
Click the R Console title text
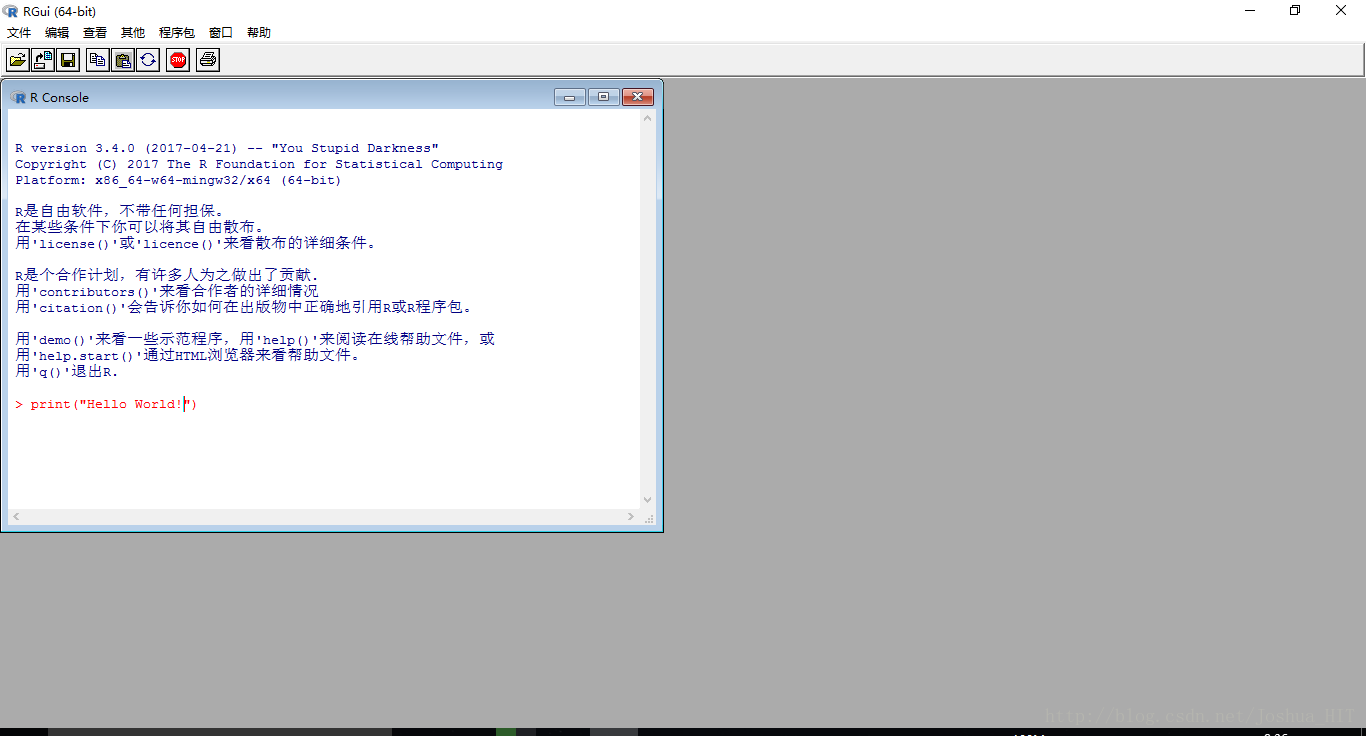(x=59, y=97)
